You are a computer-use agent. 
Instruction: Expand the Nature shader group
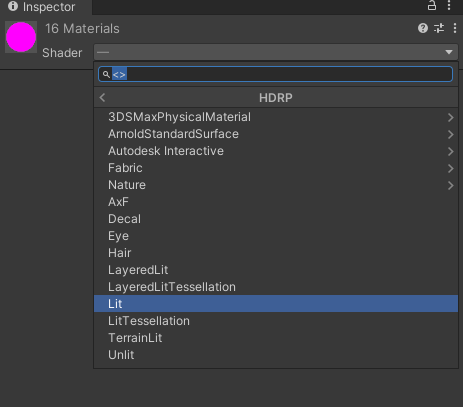click(x=276, y=185)
